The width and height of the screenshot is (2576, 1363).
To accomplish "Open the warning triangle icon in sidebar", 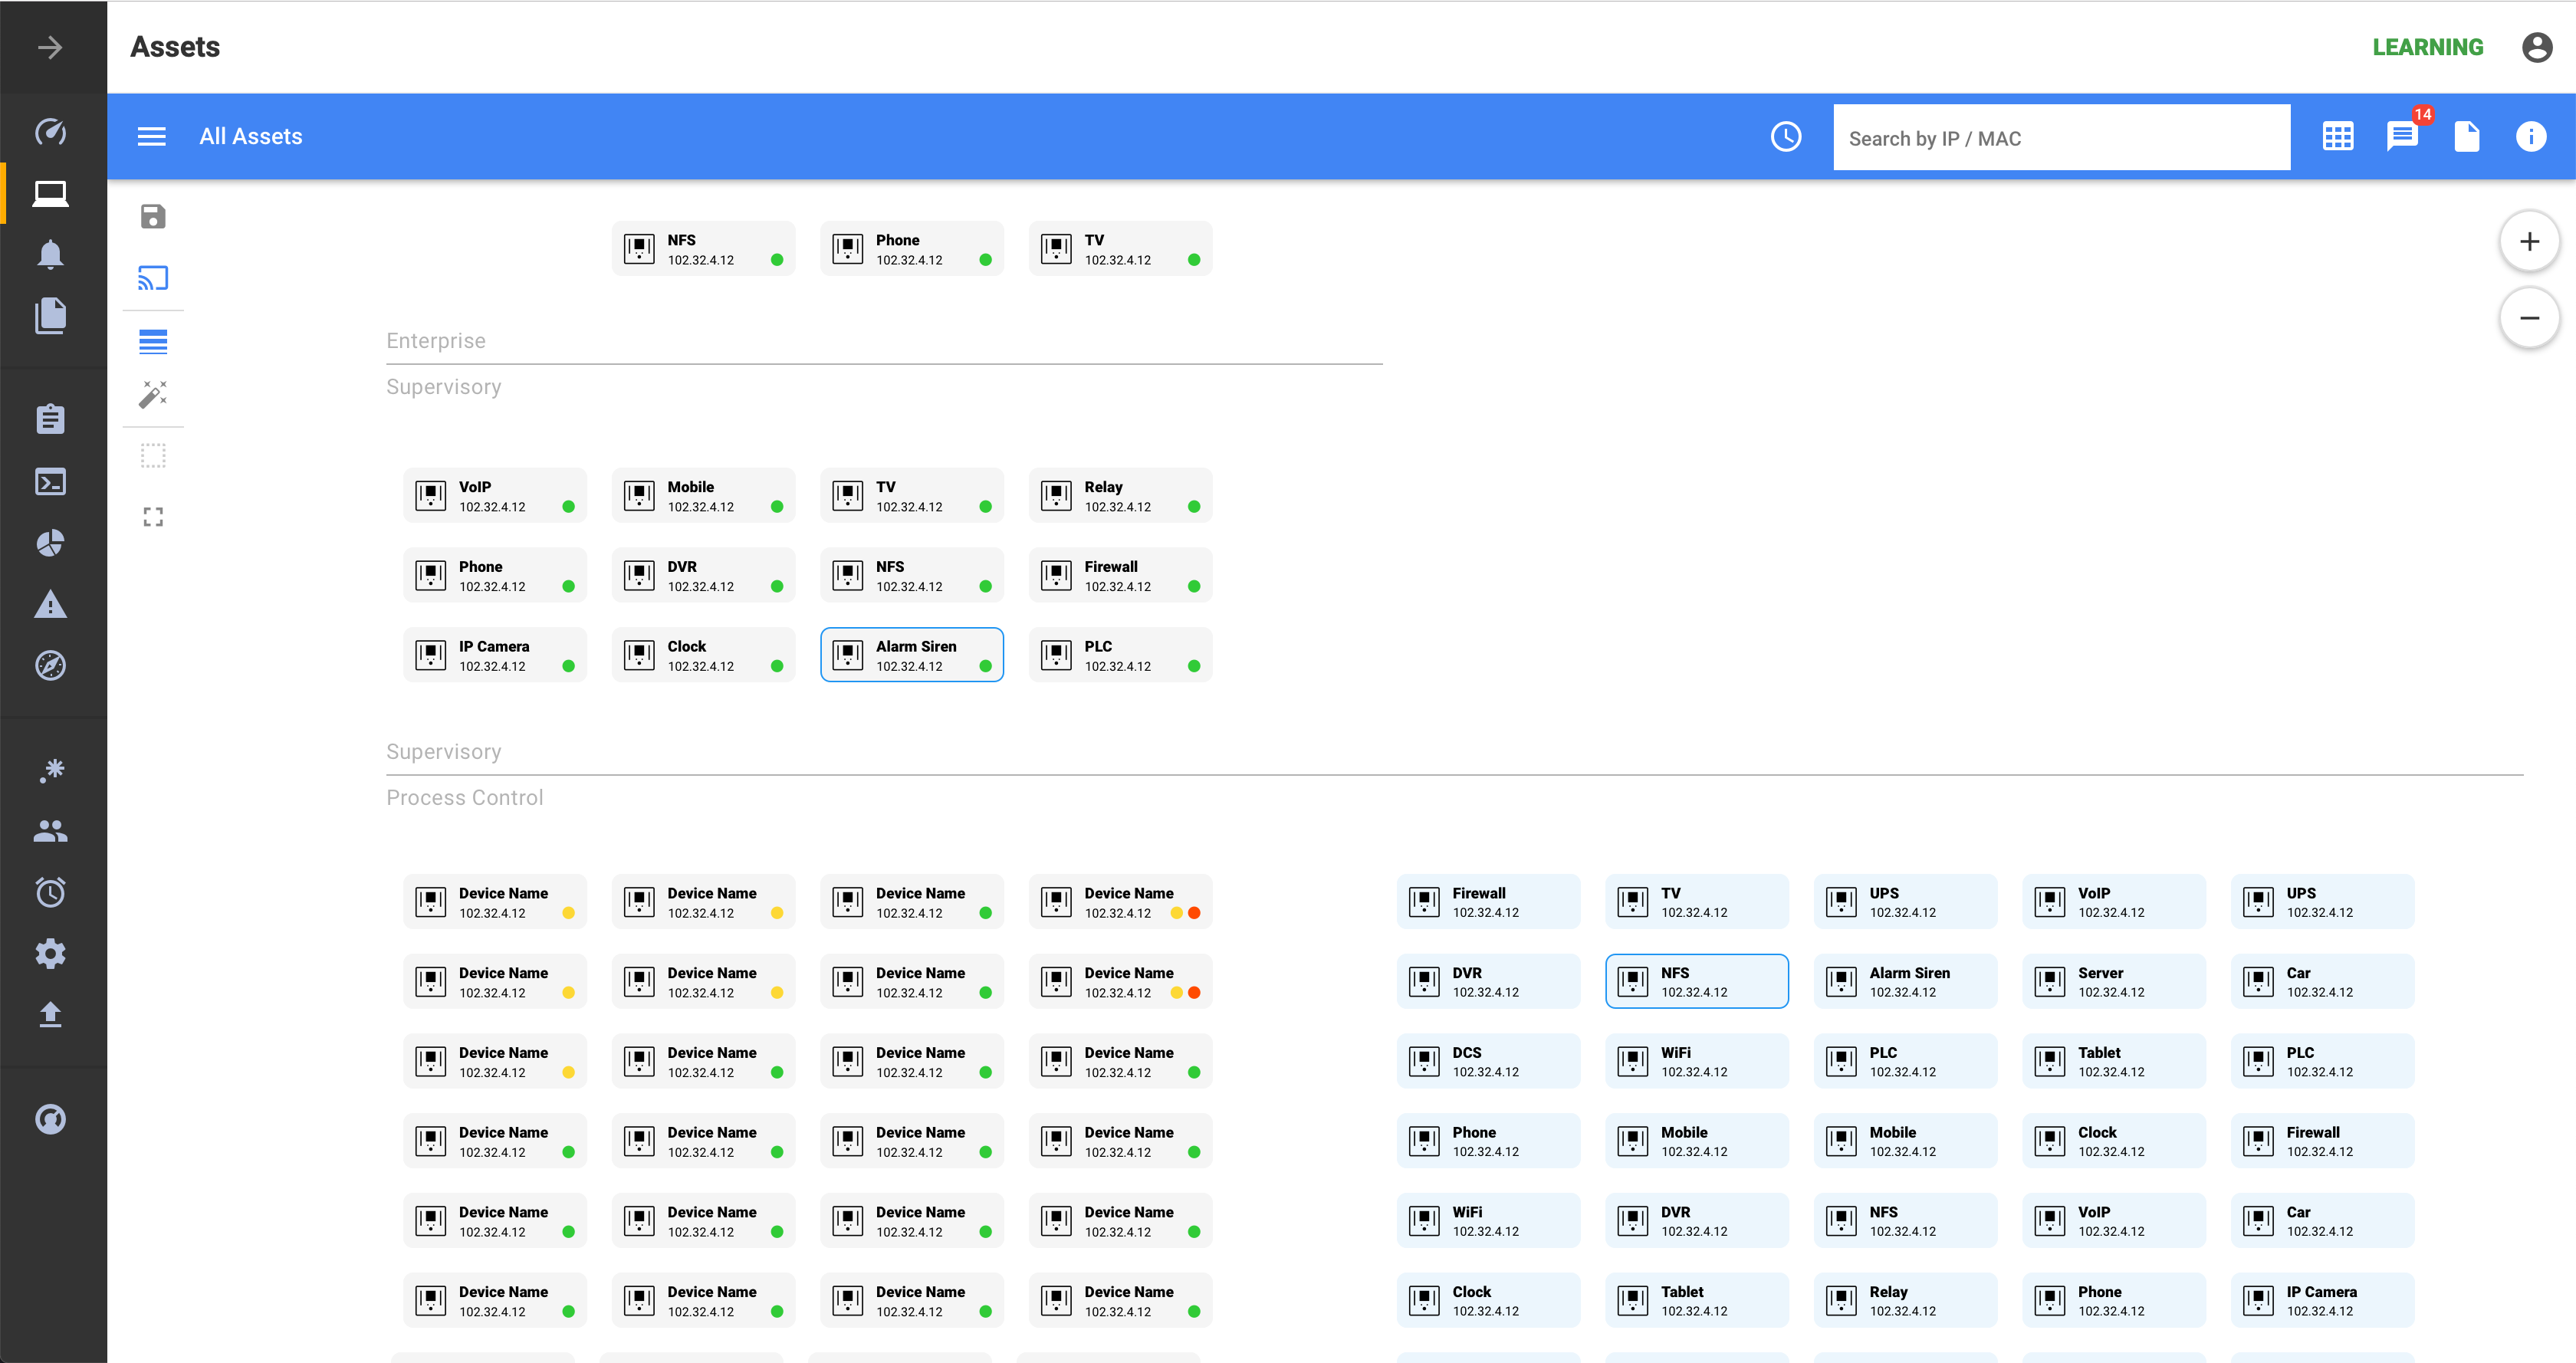I will click(50, 604).
